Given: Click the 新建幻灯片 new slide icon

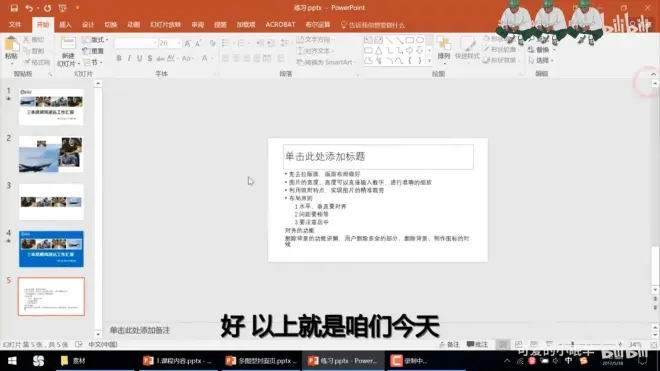Looking at the screenshot, I should [x=68, y=43].
